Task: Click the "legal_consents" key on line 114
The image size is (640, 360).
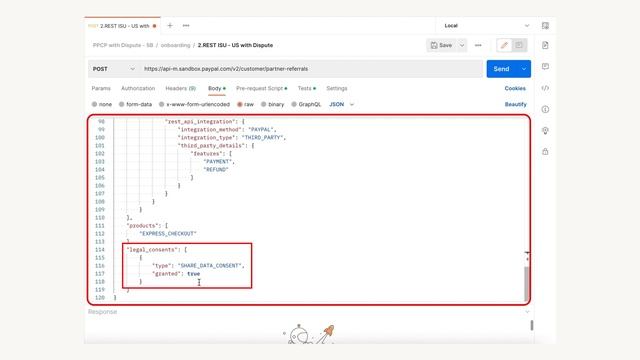Action: click(152, 250)
